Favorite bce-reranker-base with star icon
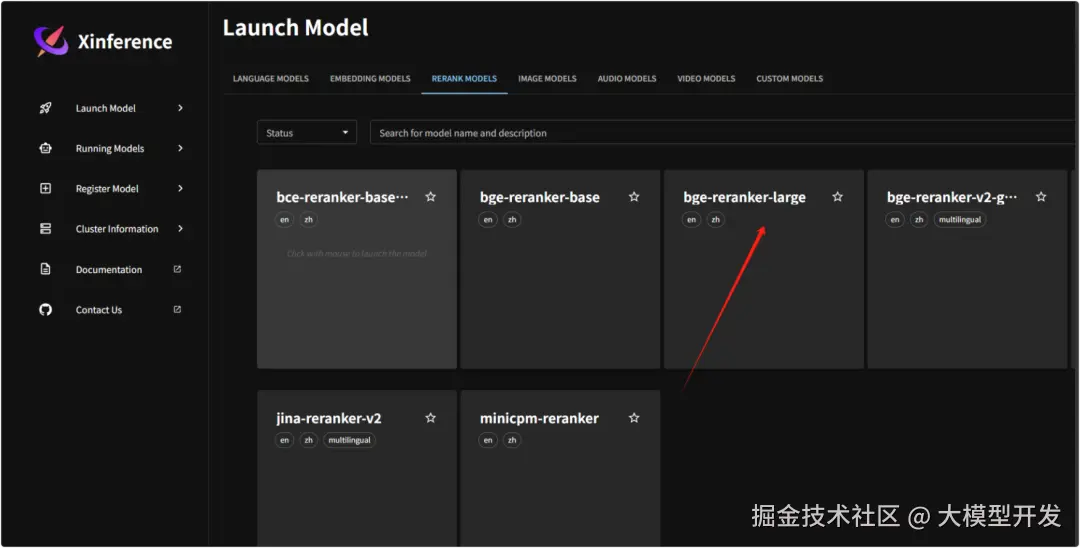The width and height of the screenshot is (1080, 548). 430,197
